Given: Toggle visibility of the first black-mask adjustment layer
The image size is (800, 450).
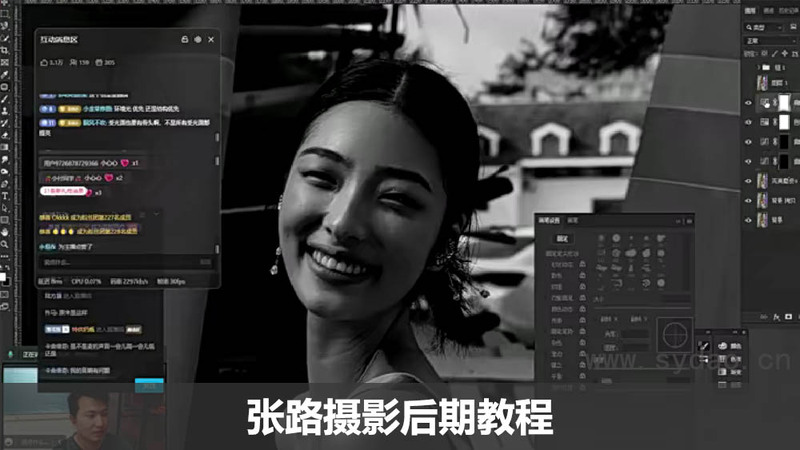Looking at the screenshot, I should click(748, 142).
